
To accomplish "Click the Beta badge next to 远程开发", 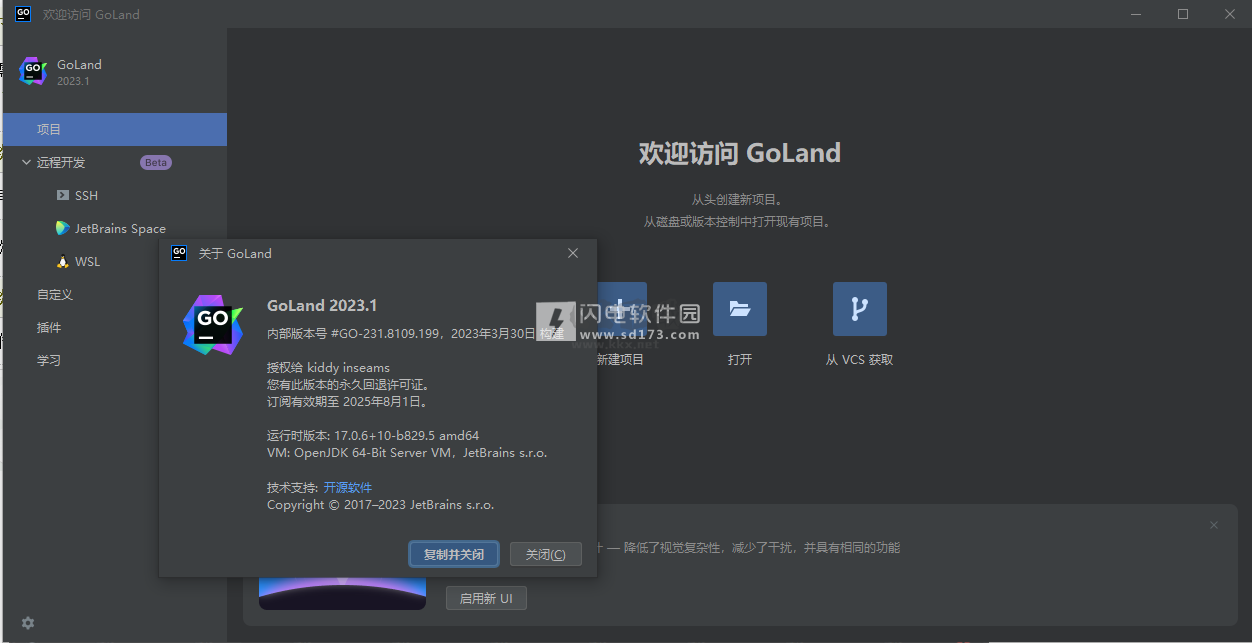I will coord(155,162).
